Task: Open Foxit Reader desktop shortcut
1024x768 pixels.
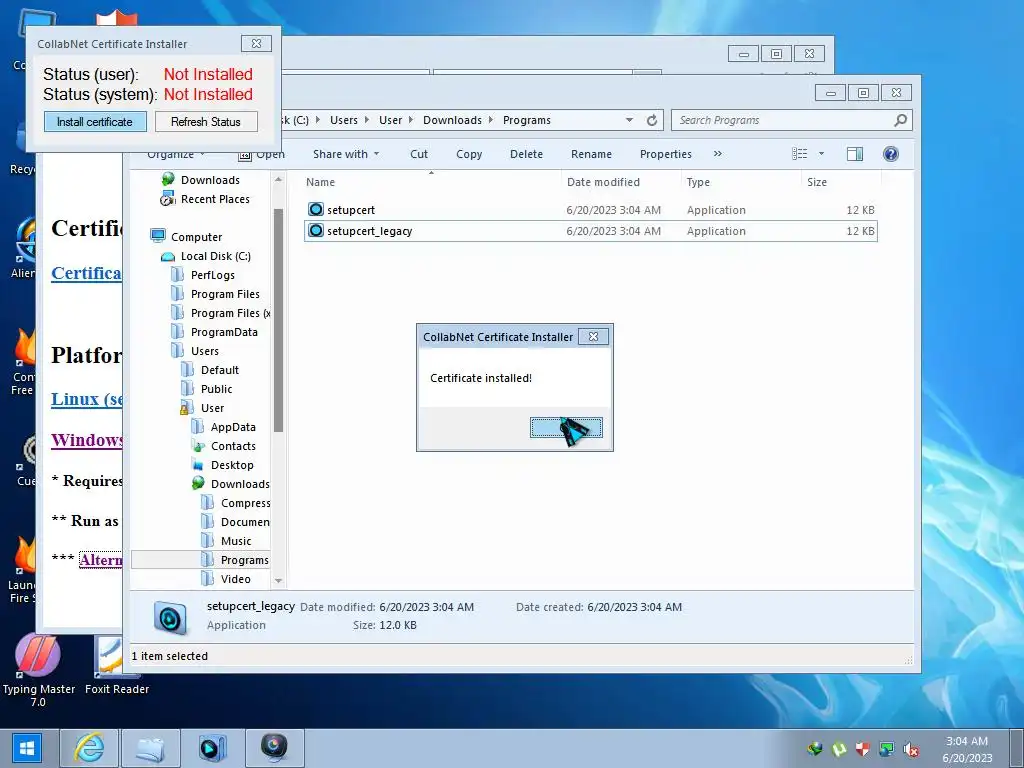Action: pyautogui.click(x=117, y=665)
